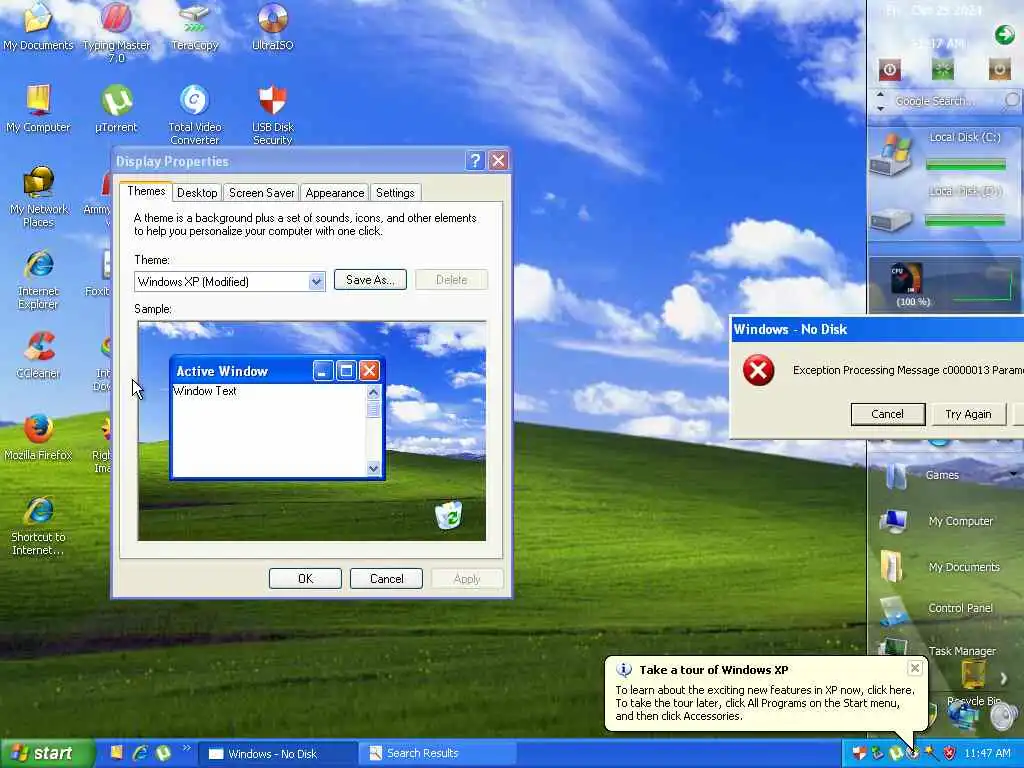The width and height of the screenshot is (1024, 768).
Task: Switch to the Settings tab
Action: point(395,193)
